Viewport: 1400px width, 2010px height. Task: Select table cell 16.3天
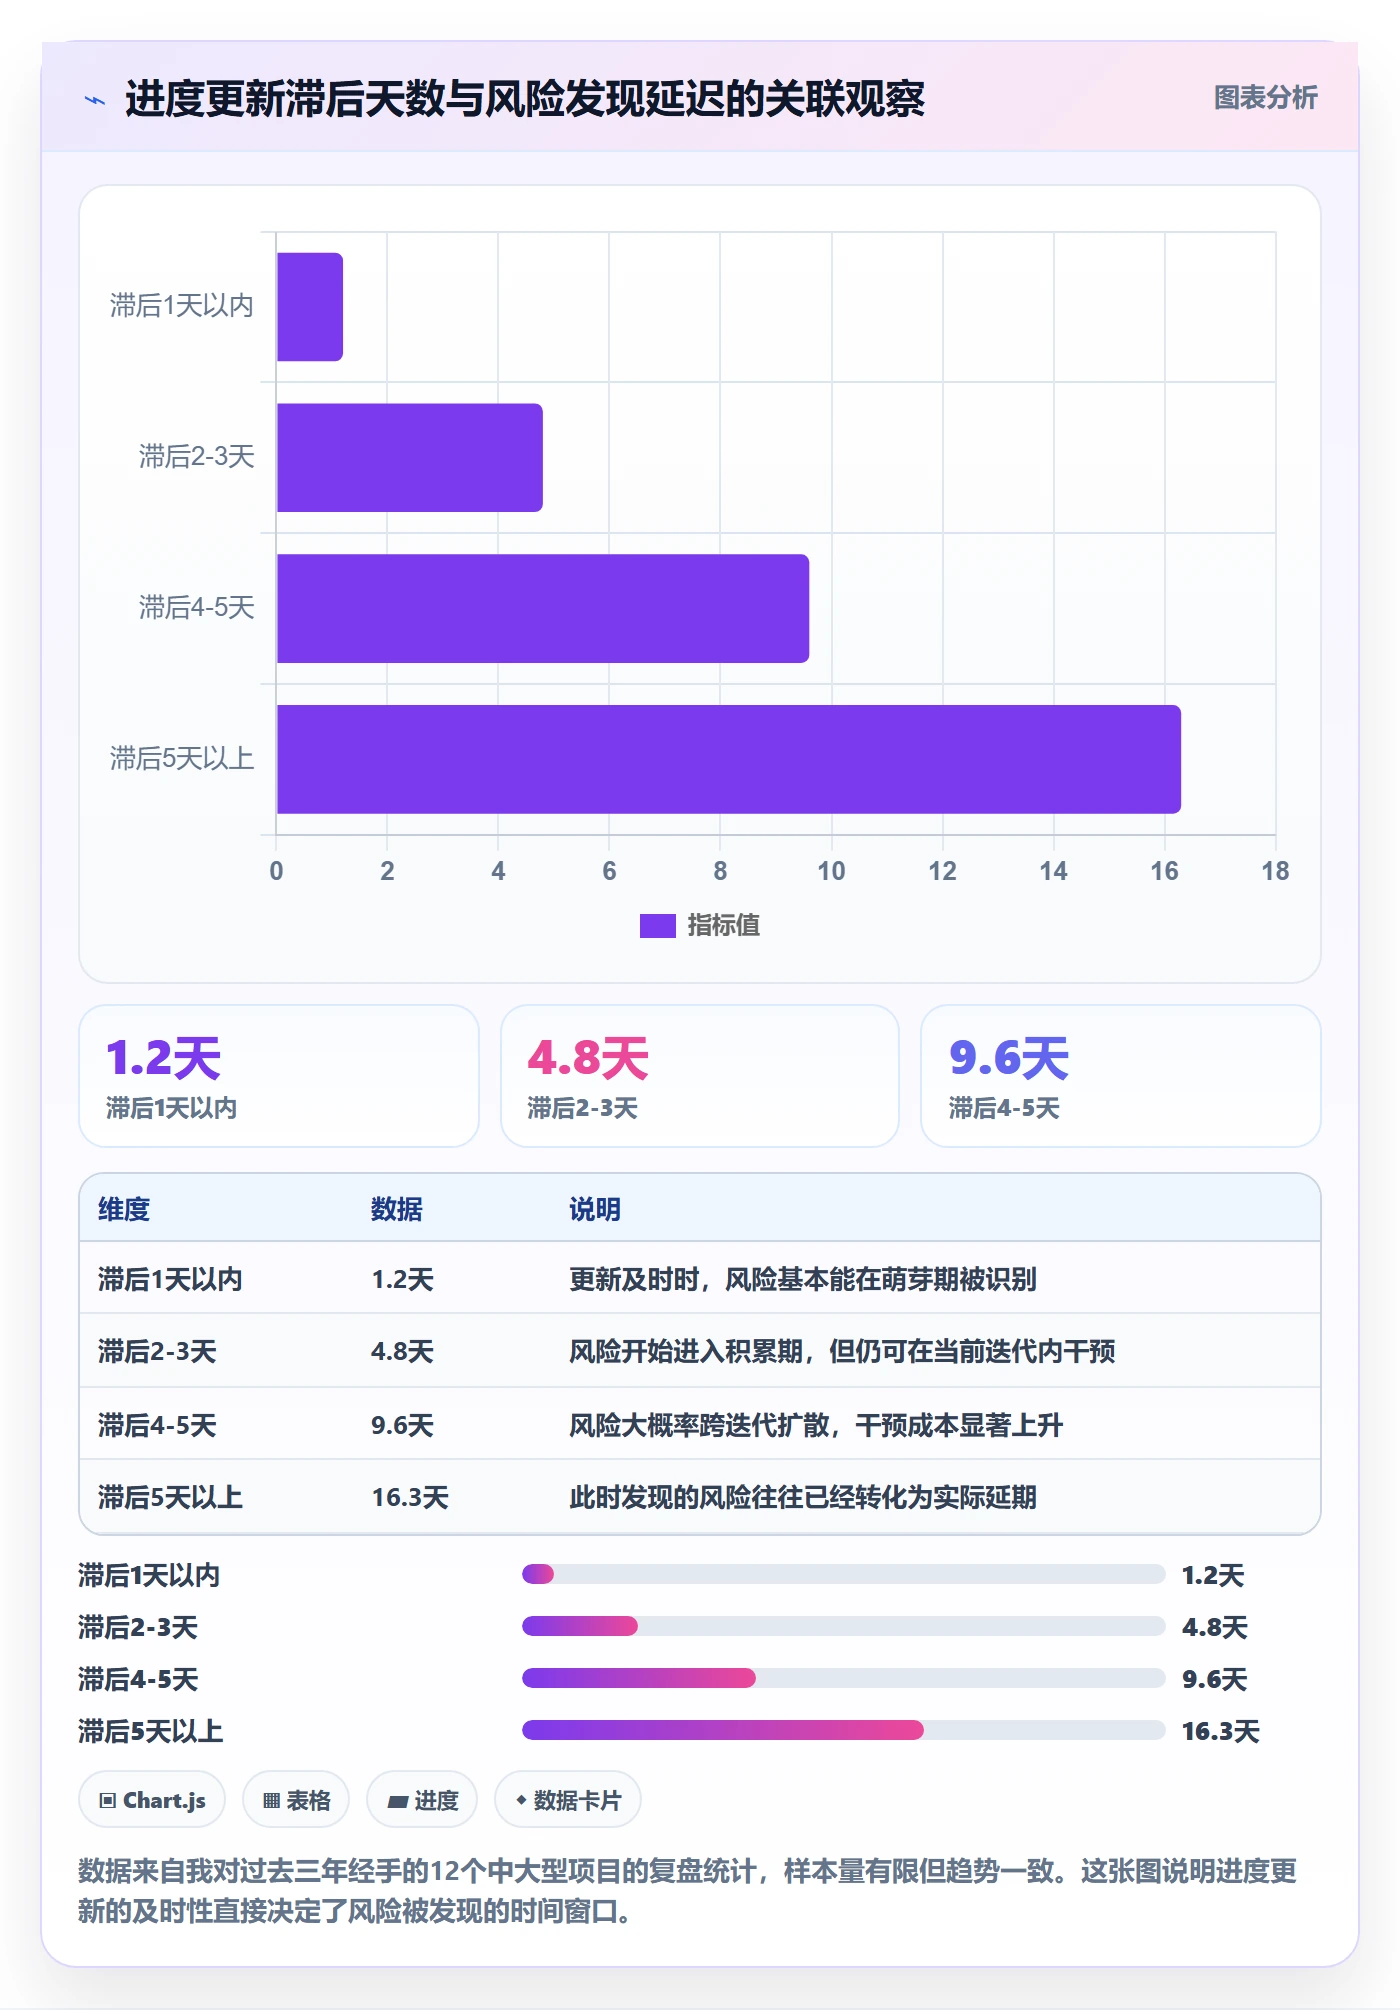click(410, 1497)
